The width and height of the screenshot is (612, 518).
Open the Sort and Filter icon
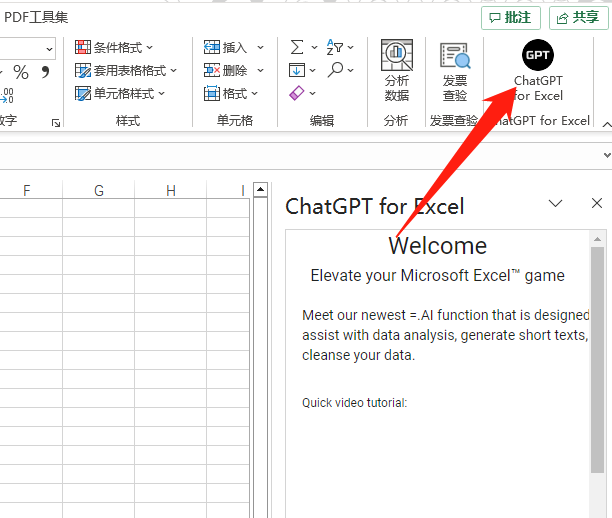click(x=335, y=47)
